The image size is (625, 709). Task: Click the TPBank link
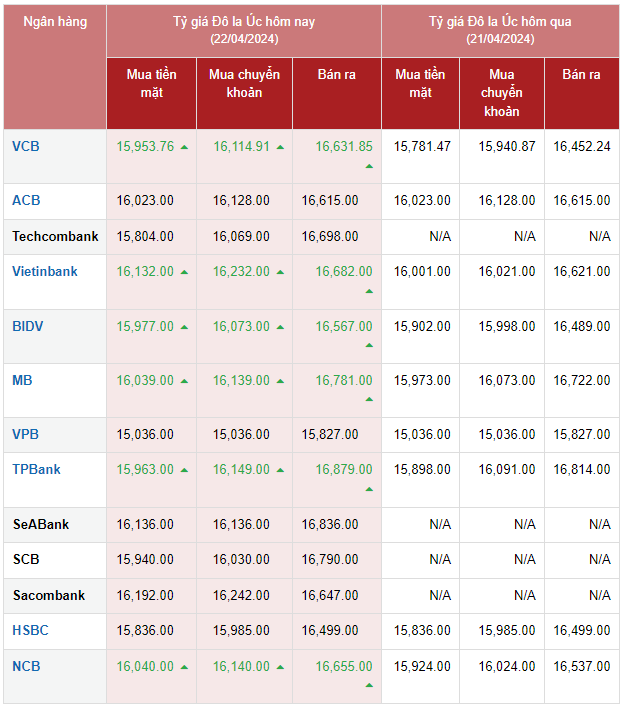(37, 468)
